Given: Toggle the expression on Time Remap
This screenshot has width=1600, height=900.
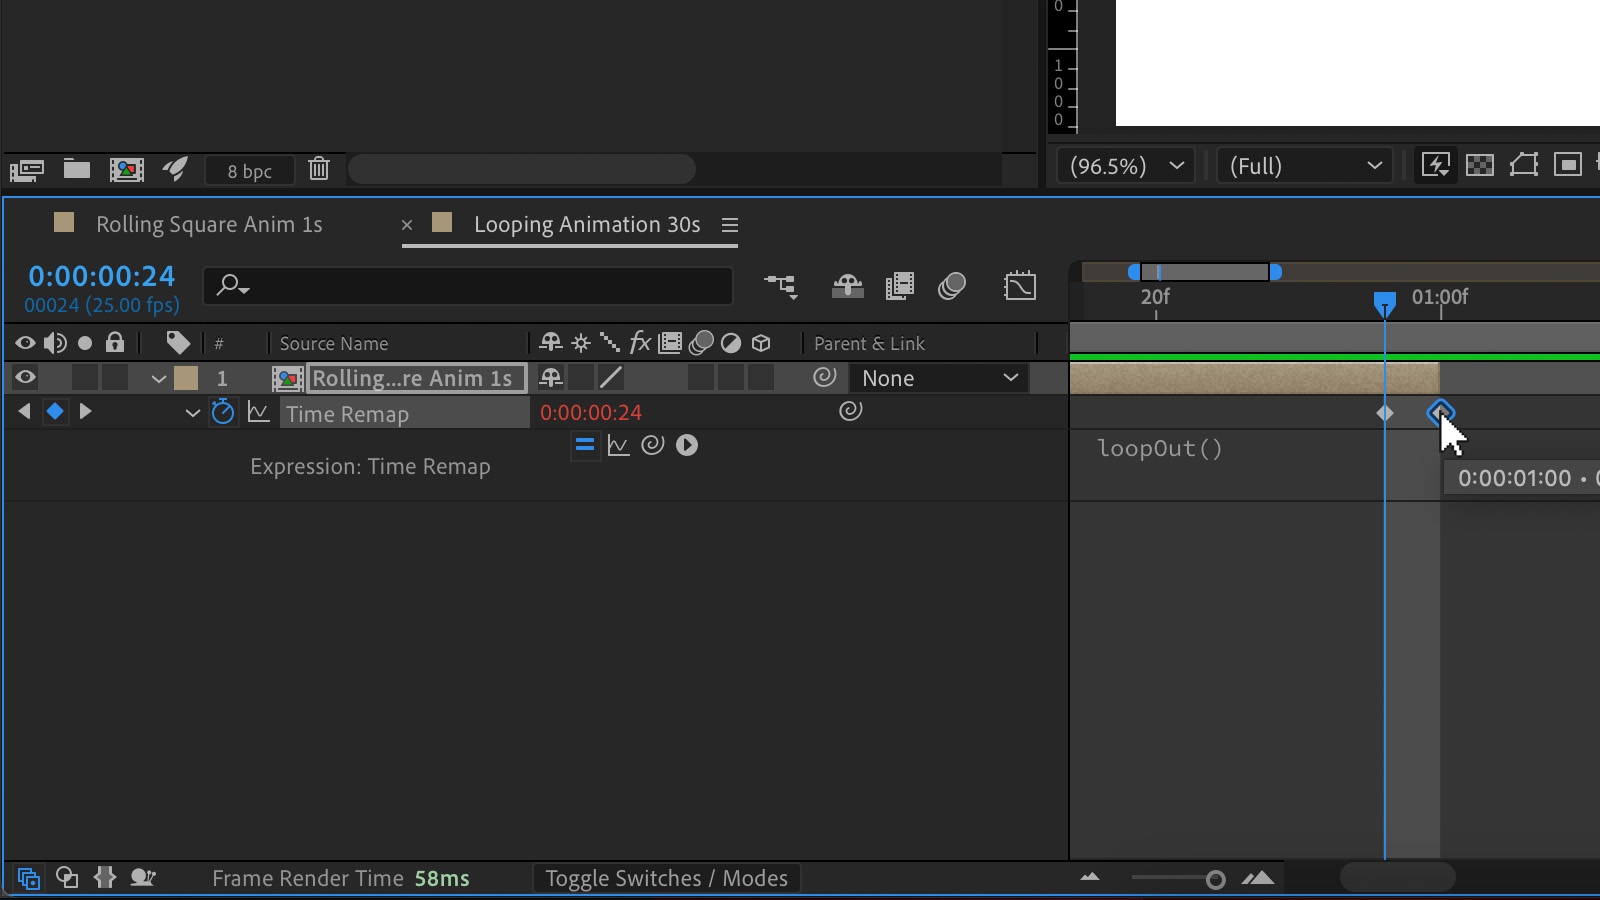Looking at the screenshot, I should 585,445.
